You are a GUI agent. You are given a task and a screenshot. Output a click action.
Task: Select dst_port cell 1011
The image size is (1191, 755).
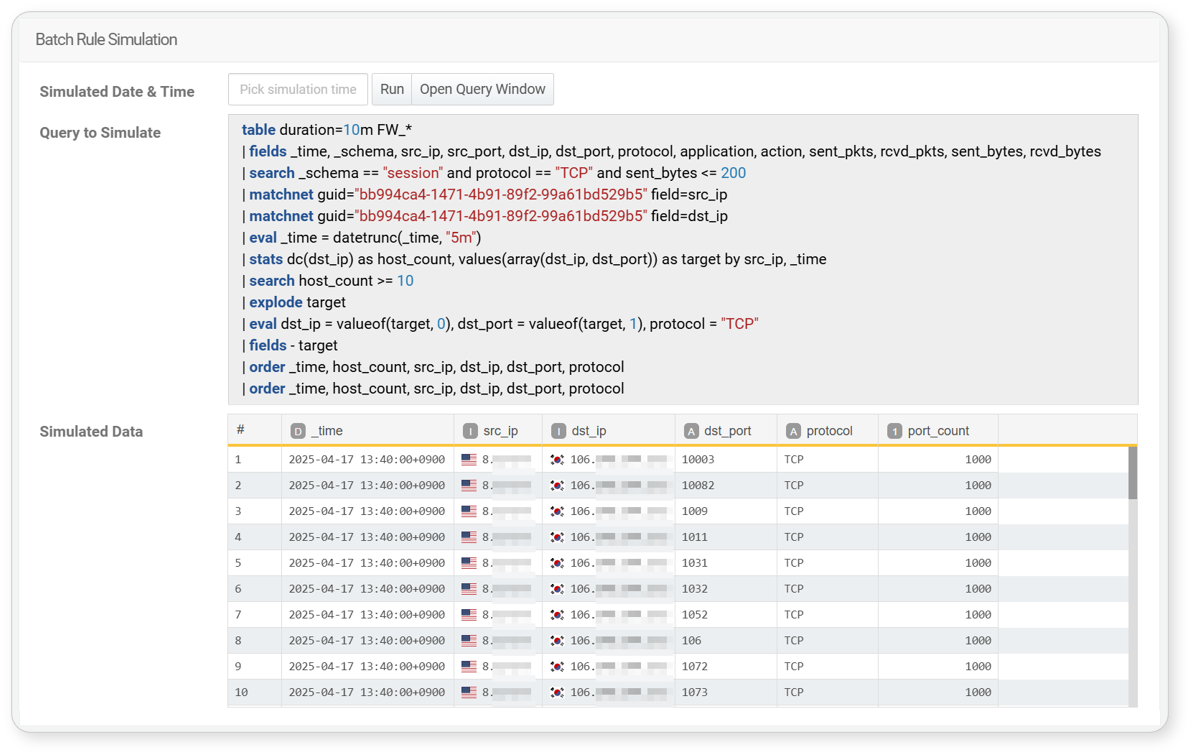tap(725, 537)
